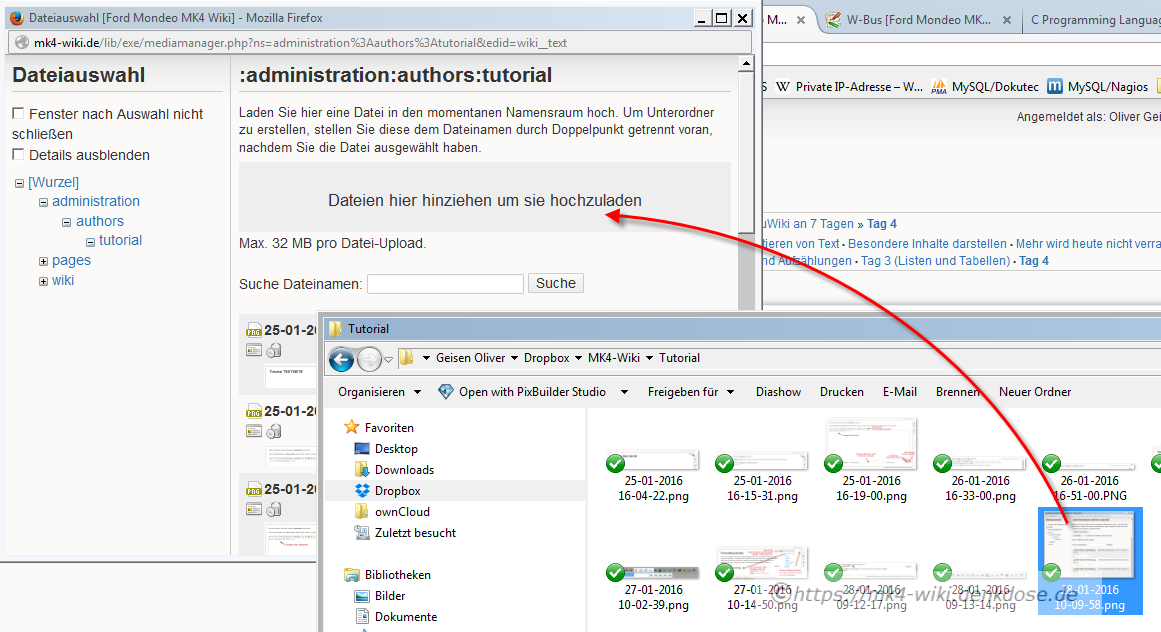This screenshot has width=1161, height=632.
Task: Expand the pages namespace node
Action: click(43, 261)
